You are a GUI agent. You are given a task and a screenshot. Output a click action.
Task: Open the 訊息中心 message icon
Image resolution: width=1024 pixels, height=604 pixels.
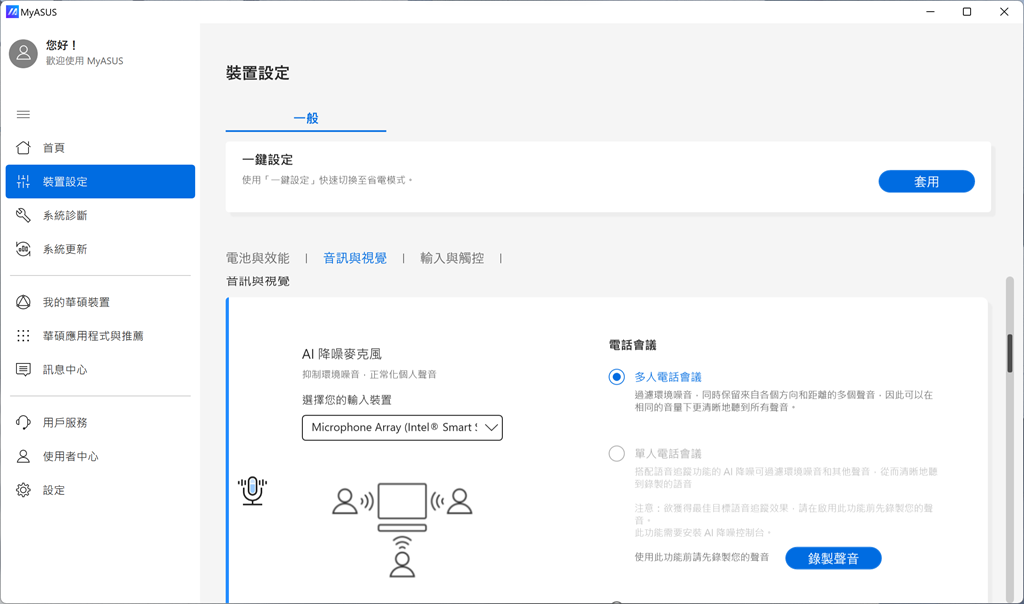click(x=23, y=370)
